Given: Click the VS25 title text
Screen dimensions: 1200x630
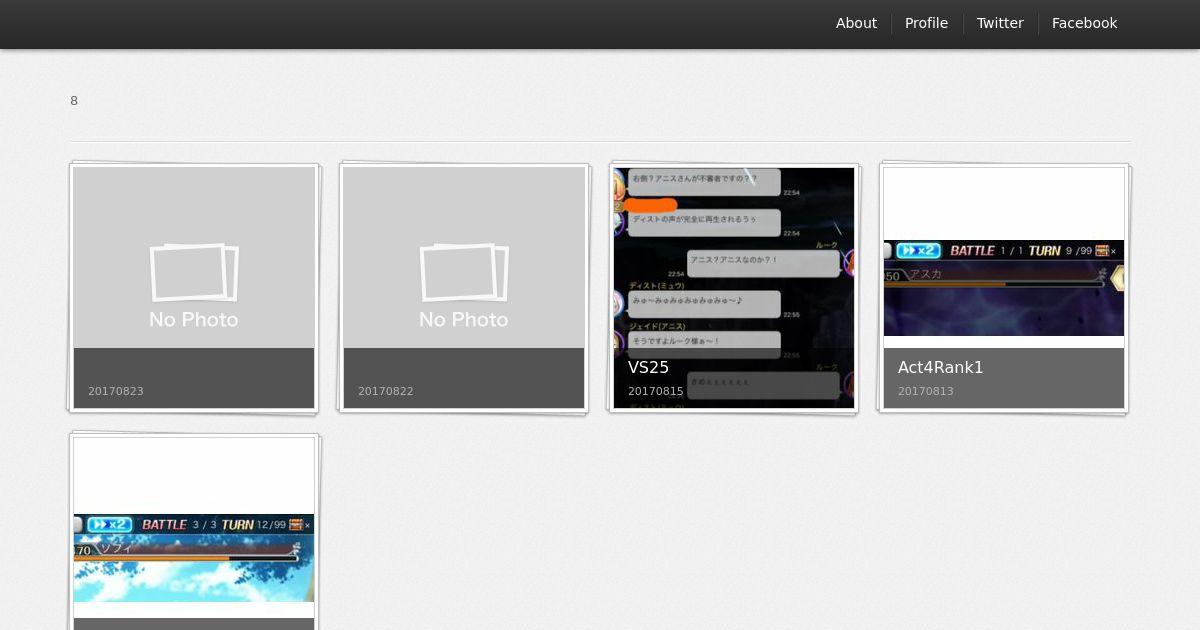Looking at the screenshot, I should coord(648,367).
